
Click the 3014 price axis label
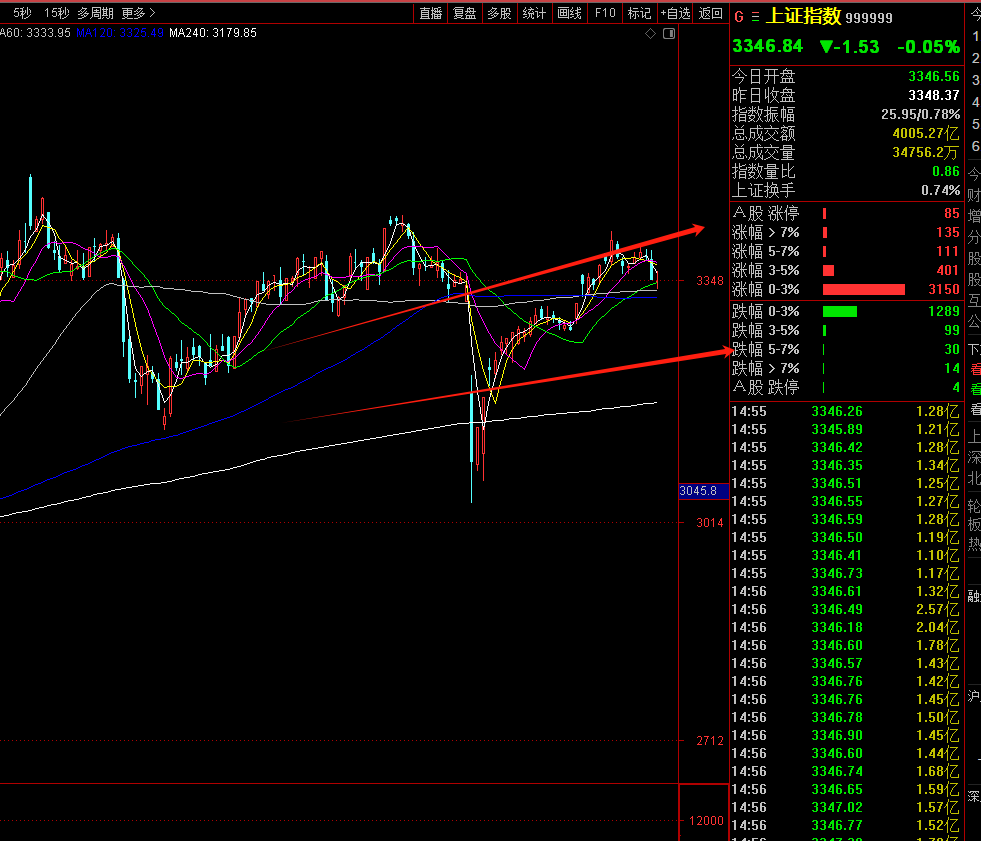click(709, 522)
